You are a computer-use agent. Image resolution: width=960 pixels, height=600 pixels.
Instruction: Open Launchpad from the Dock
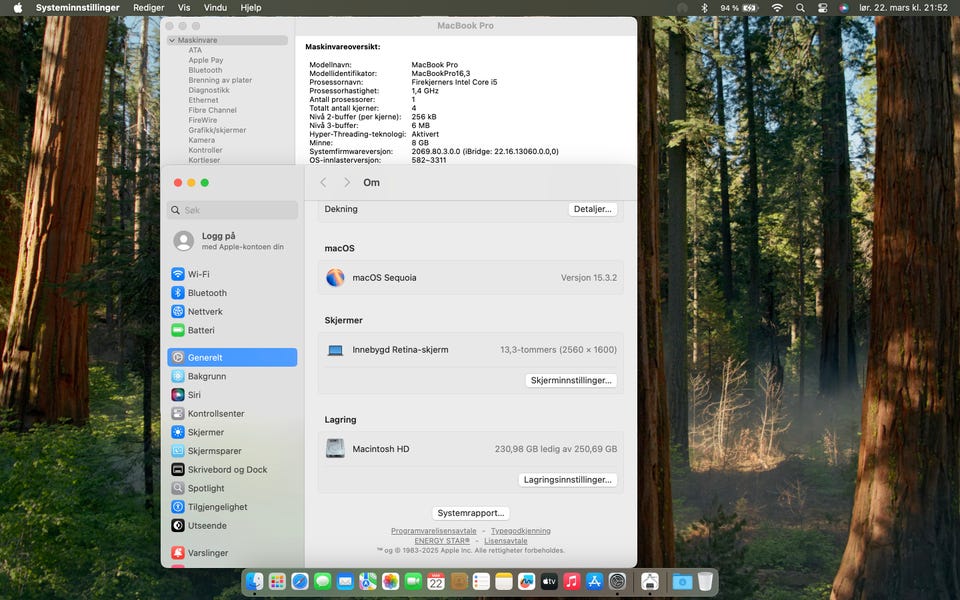[277, 581]
